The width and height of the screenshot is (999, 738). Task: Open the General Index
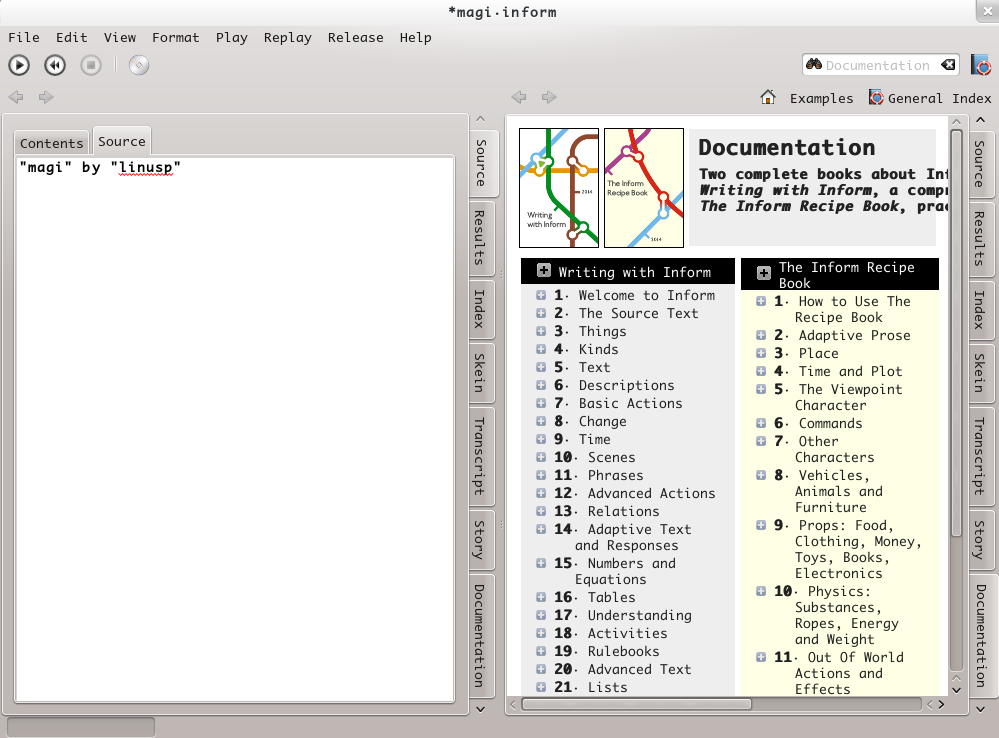click(x=930, y=98)
